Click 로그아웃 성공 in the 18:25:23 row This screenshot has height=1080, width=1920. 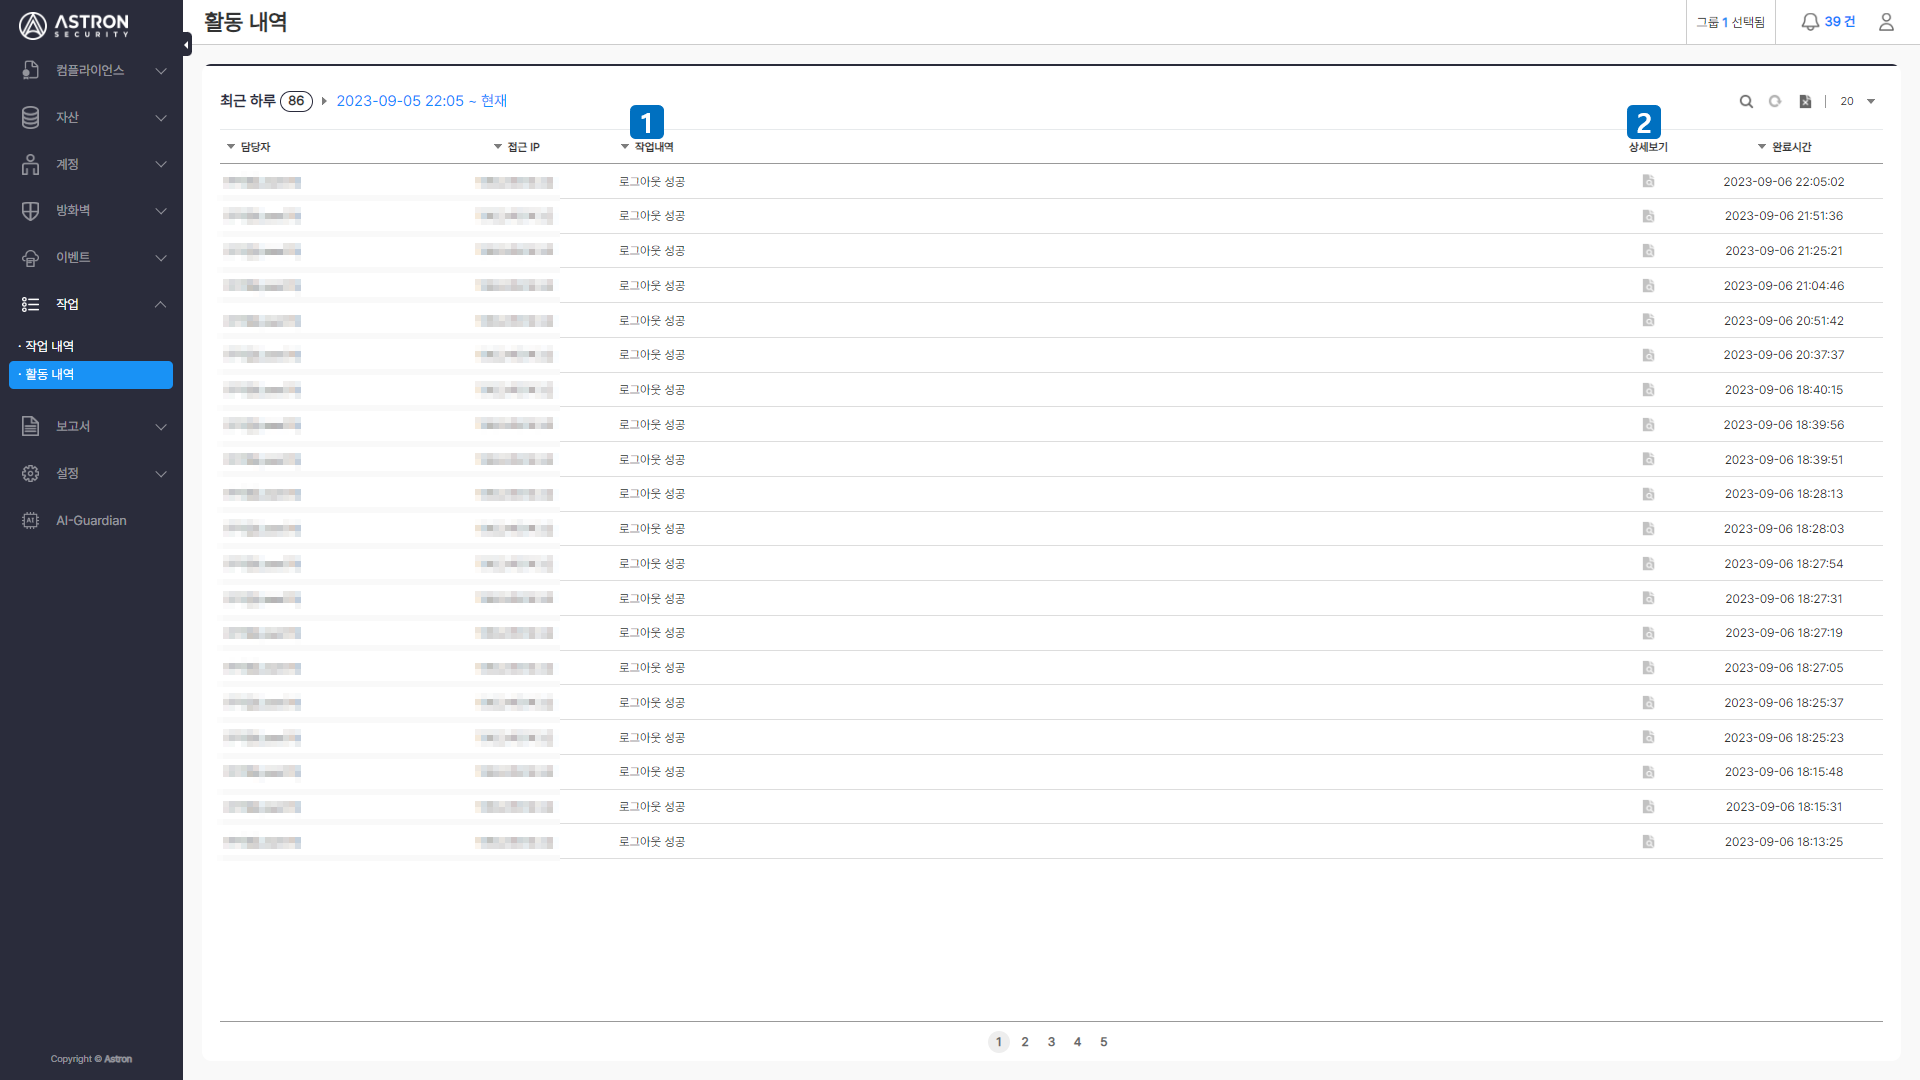click(x=652, y=738)
